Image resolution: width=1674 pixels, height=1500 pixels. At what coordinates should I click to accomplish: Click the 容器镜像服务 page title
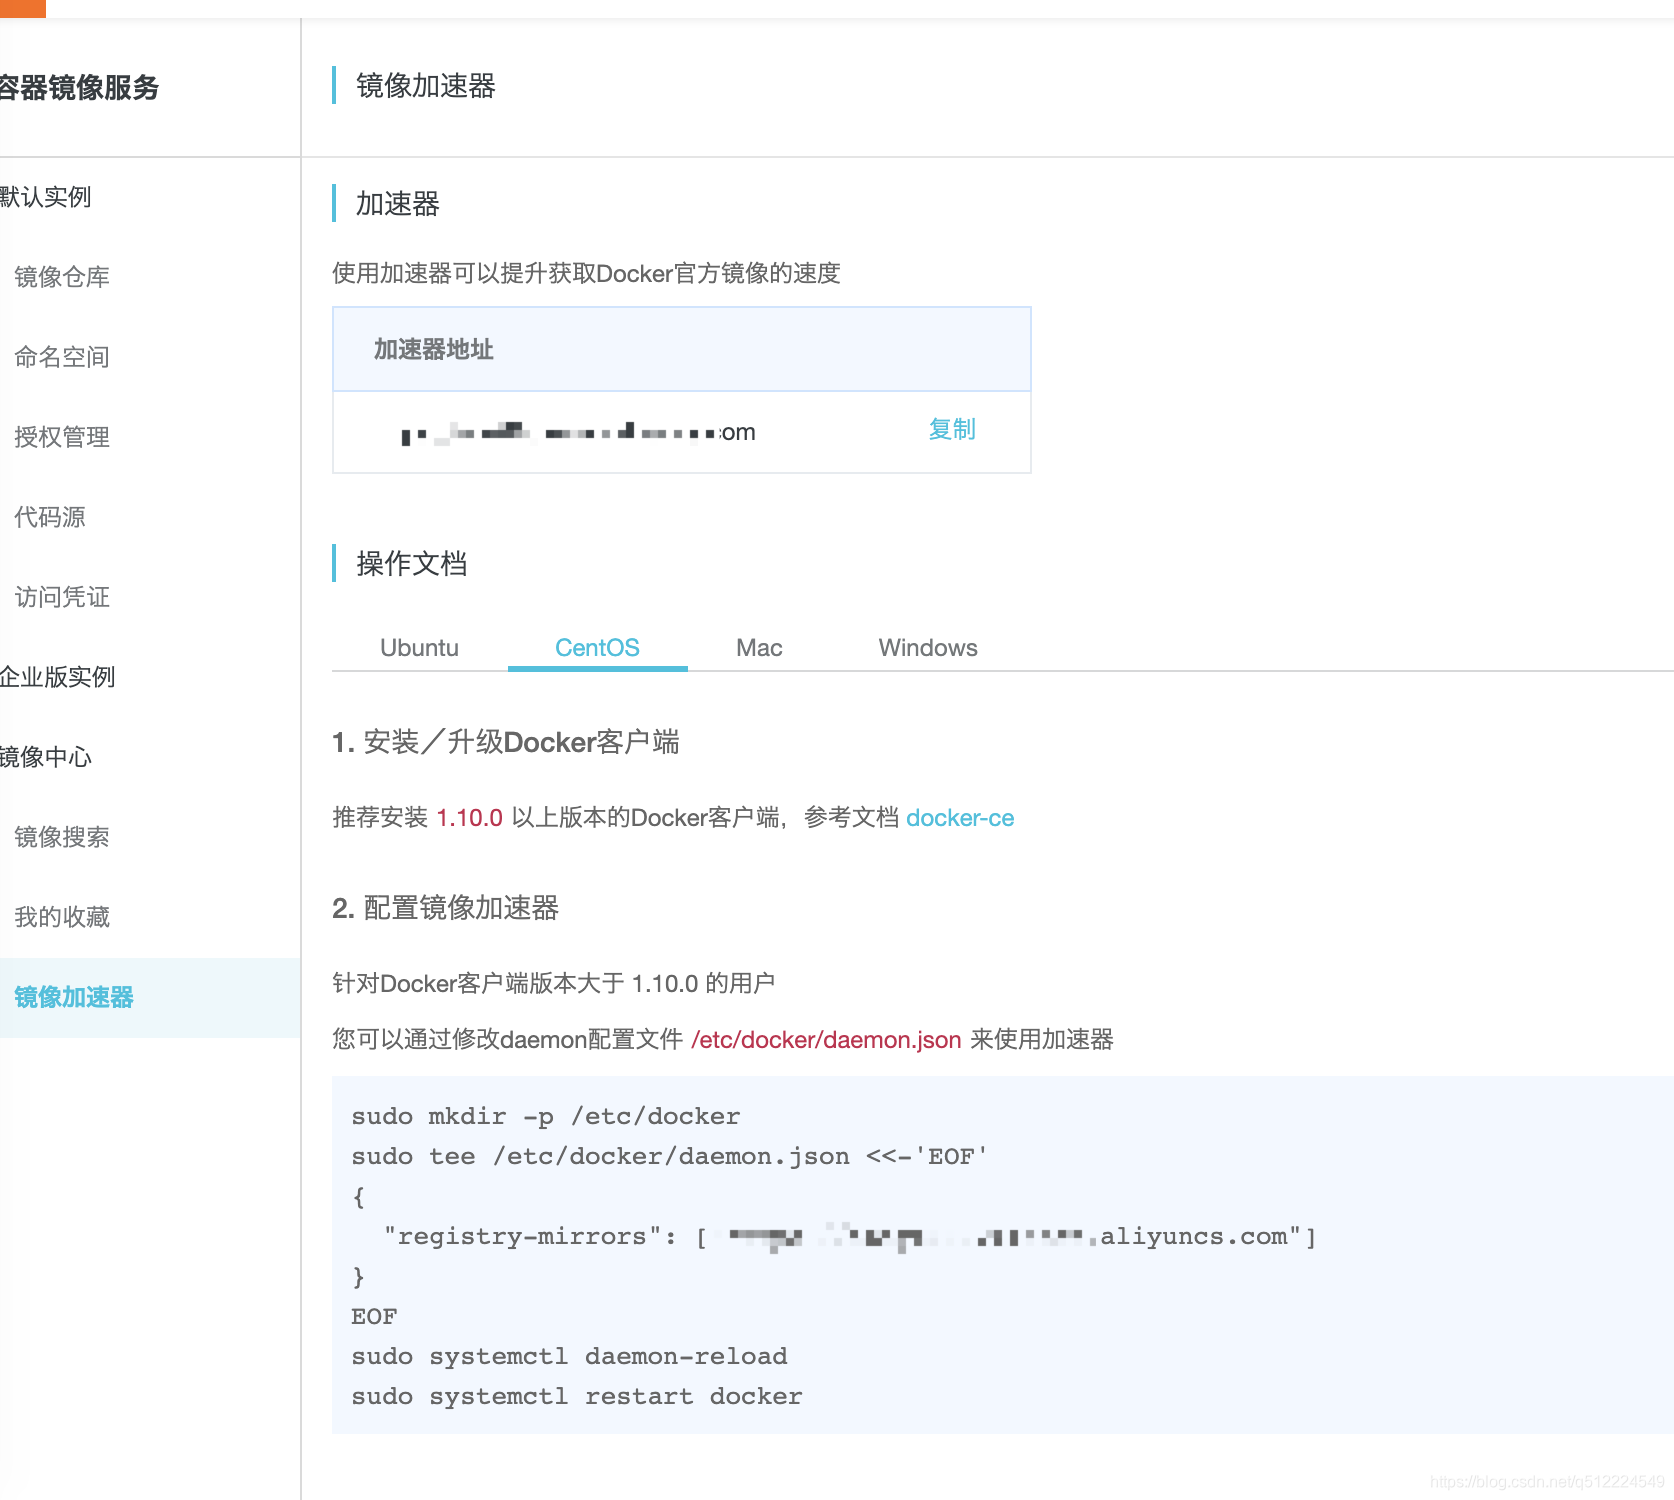80,88
